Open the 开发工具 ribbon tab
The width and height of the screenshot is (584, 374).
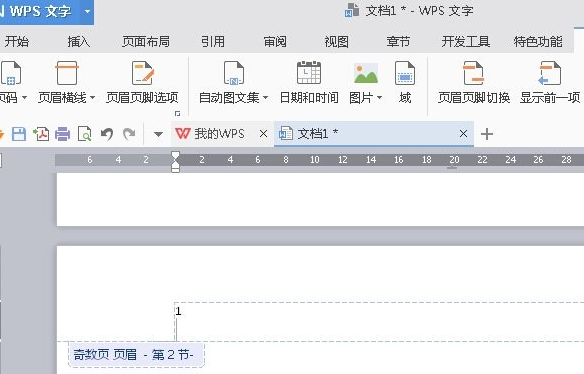coord(466,41)
